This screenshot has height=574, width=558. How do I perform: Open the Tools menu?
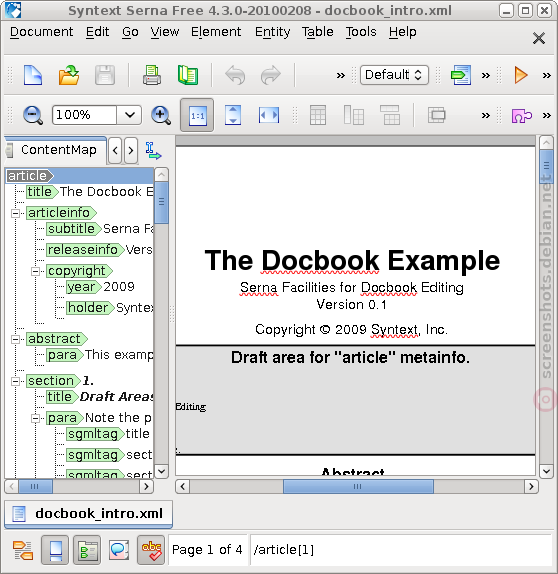tap(361, 32)
